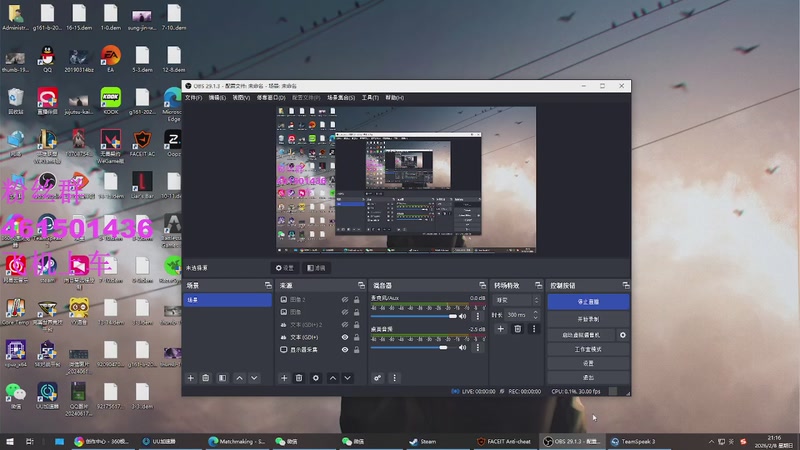
Task: Adjust the 300 ms transition duration stepper
Action: pos(535,315)
